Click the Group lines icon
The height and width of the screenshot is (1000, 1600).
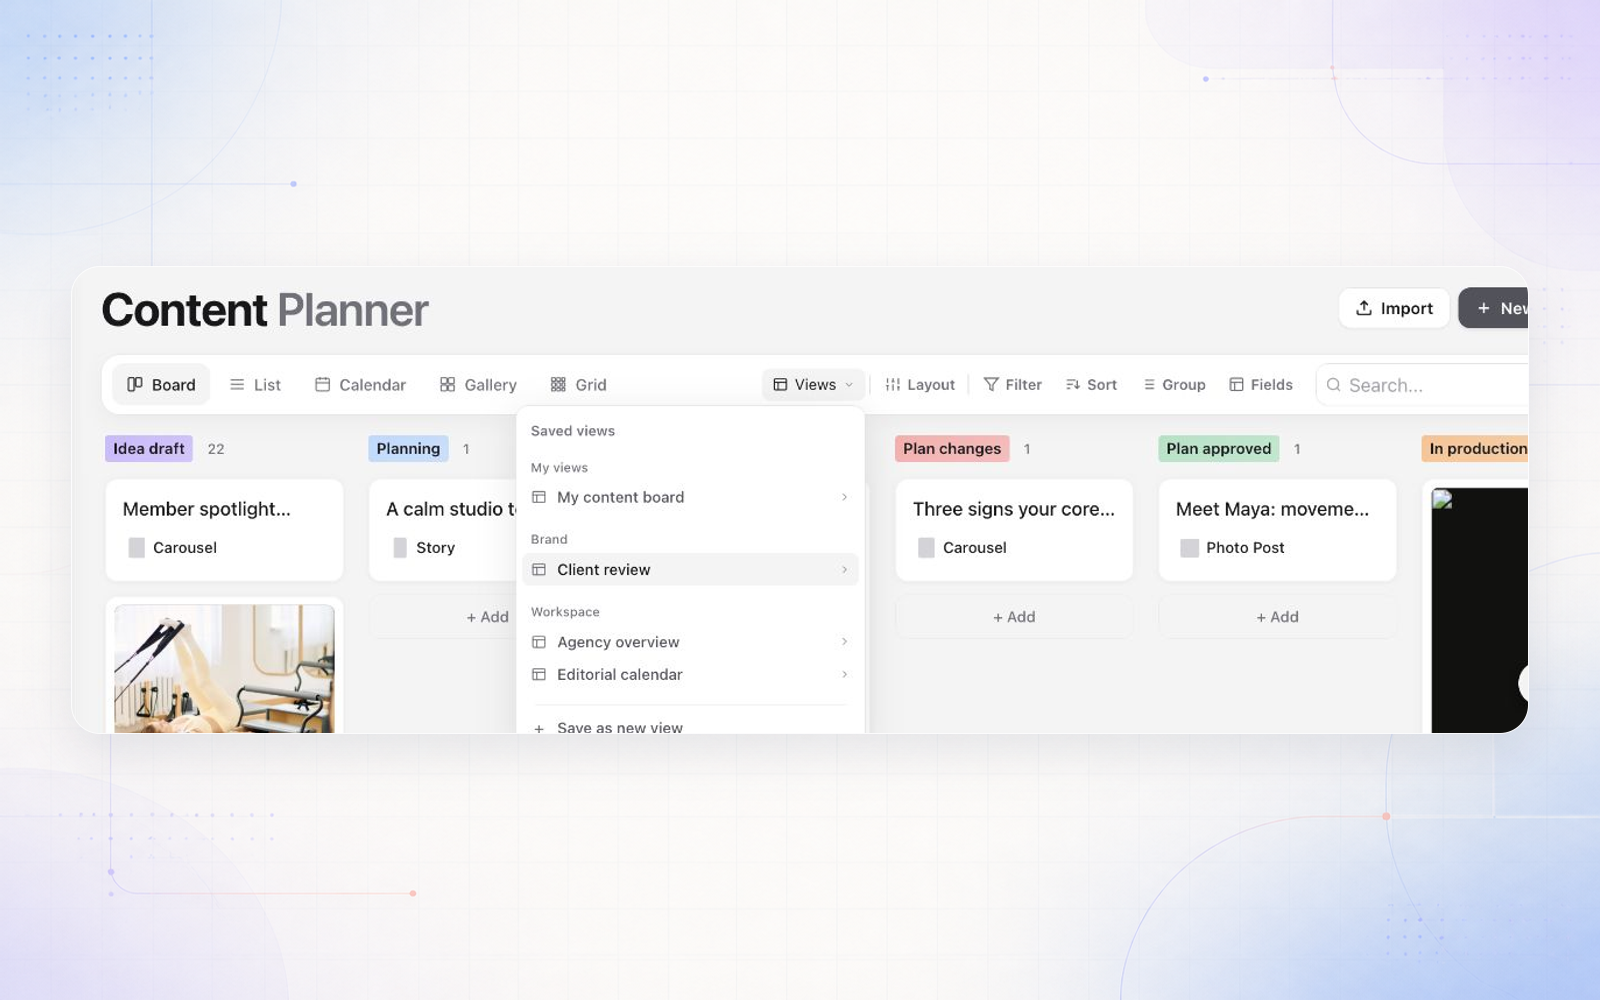(x=1149, y=385)
